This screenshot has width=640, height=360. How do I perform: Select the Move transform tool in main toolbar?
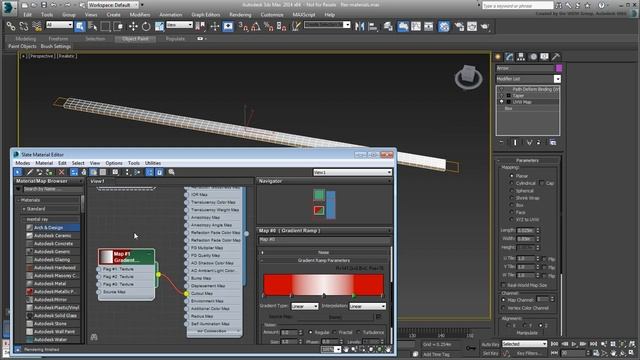pyautogui.click(x=133, y=27)
